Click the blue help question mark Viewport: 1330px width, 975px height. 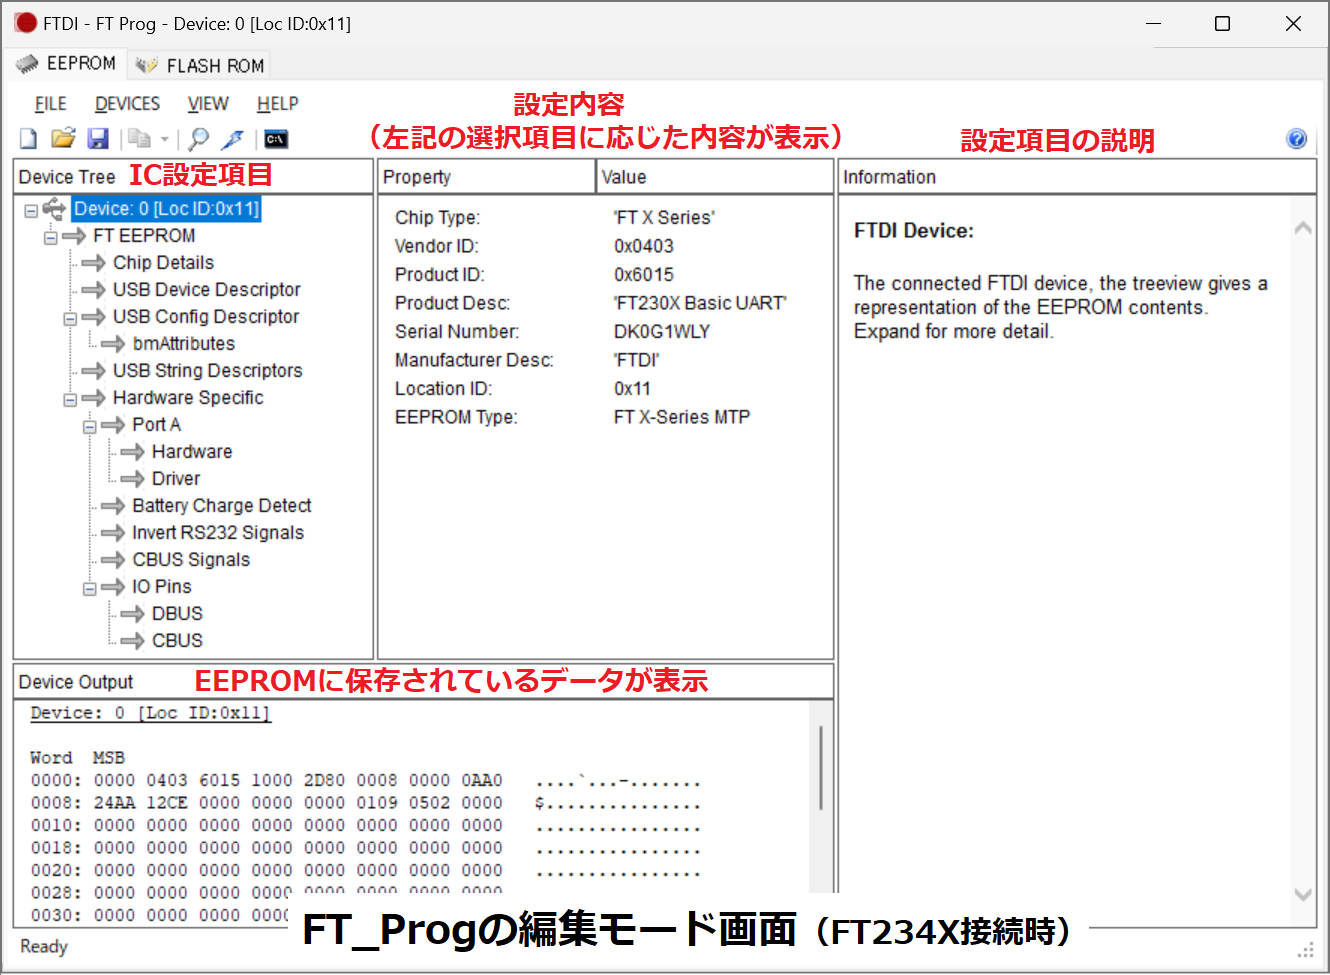click(1296, 139)
